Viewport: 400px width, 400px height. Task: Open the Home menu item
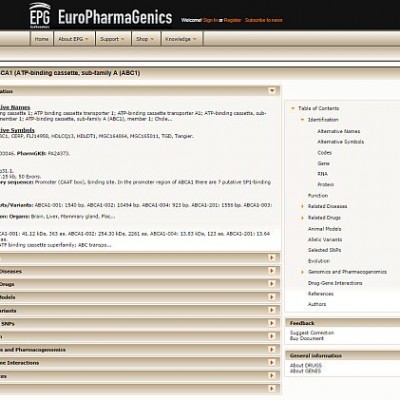(x=42, y=39)
